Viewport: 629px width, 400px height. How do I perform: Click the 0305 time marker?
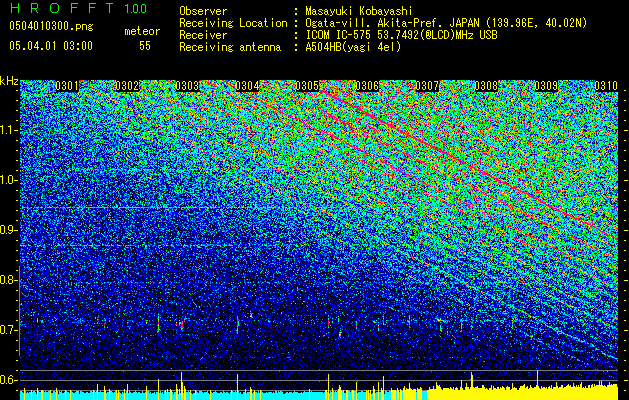[307, 86]
